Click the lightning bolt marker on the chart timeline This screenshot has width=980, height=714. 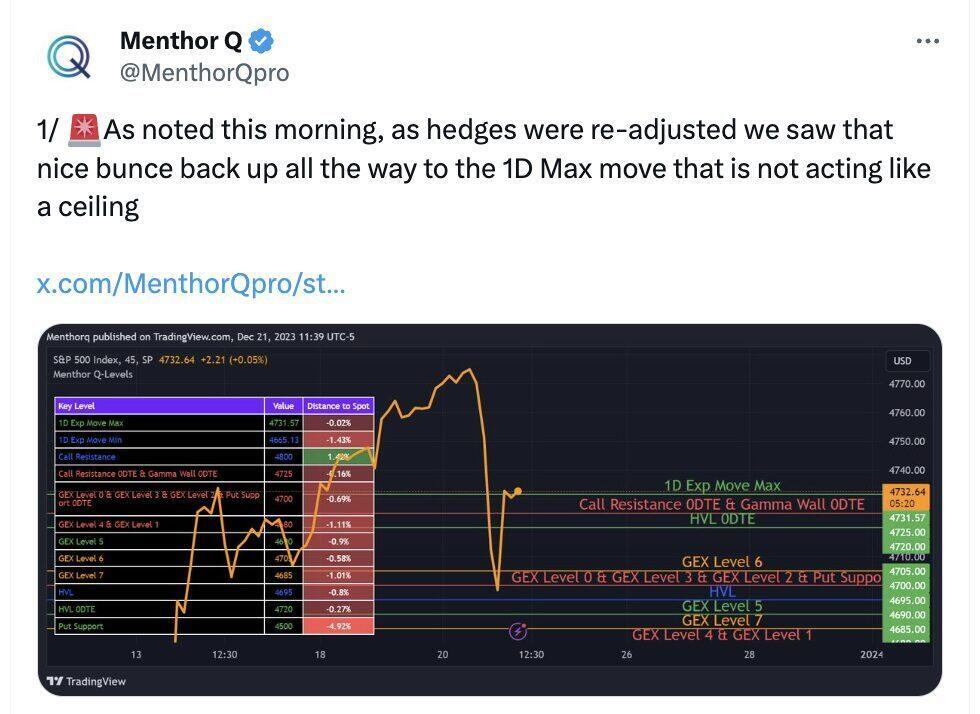[518, 630]
